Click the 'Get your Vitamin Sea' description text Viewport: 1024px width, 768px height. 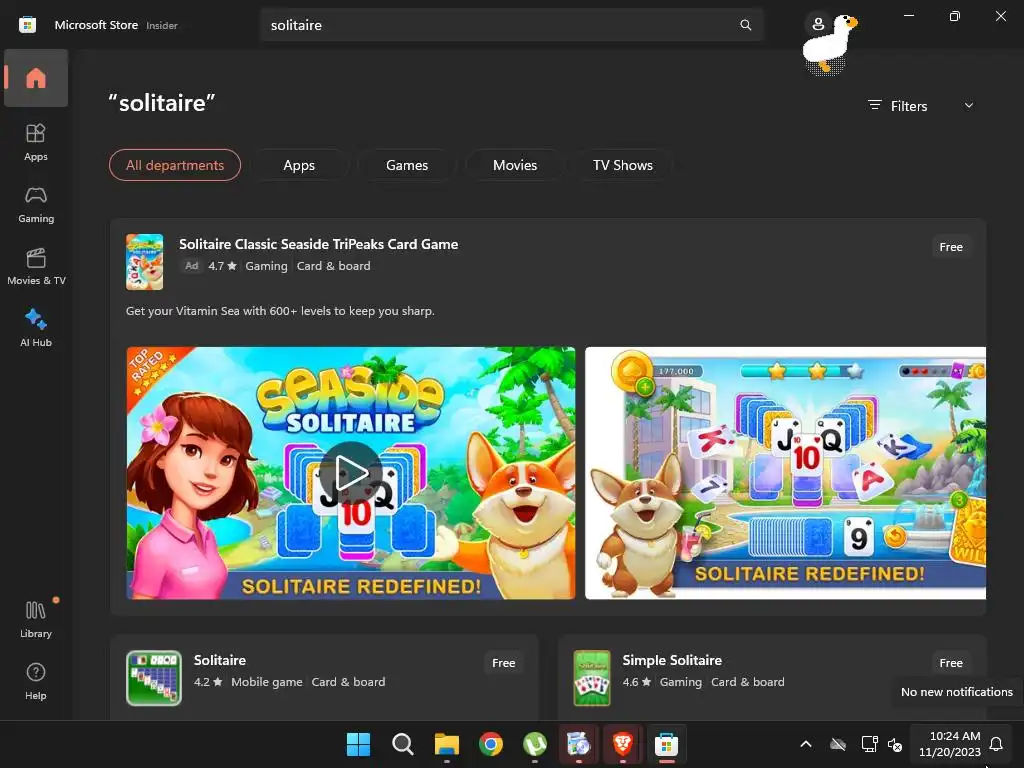tap(280, 311)
